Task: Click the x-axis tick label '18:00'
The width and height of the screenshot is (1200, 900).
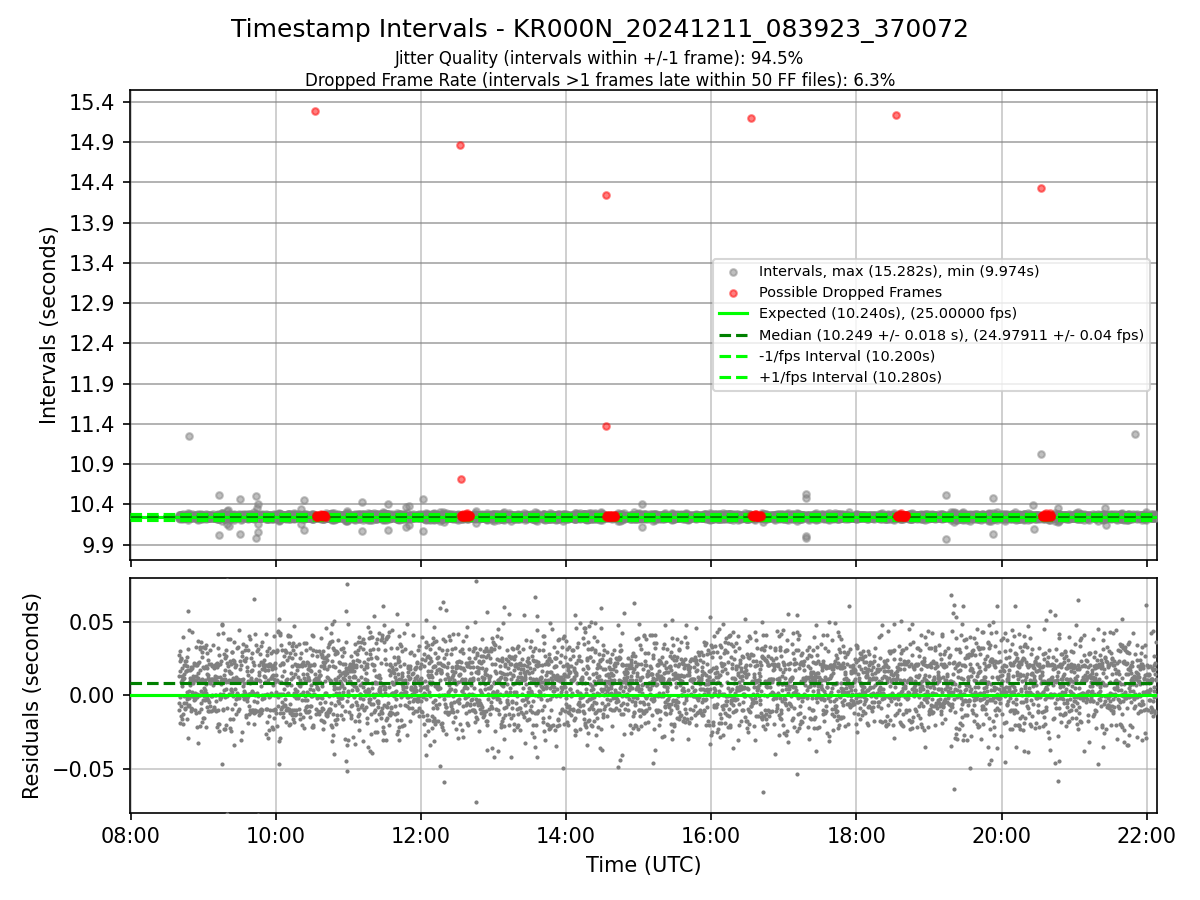Action: [x=856, y=835]
